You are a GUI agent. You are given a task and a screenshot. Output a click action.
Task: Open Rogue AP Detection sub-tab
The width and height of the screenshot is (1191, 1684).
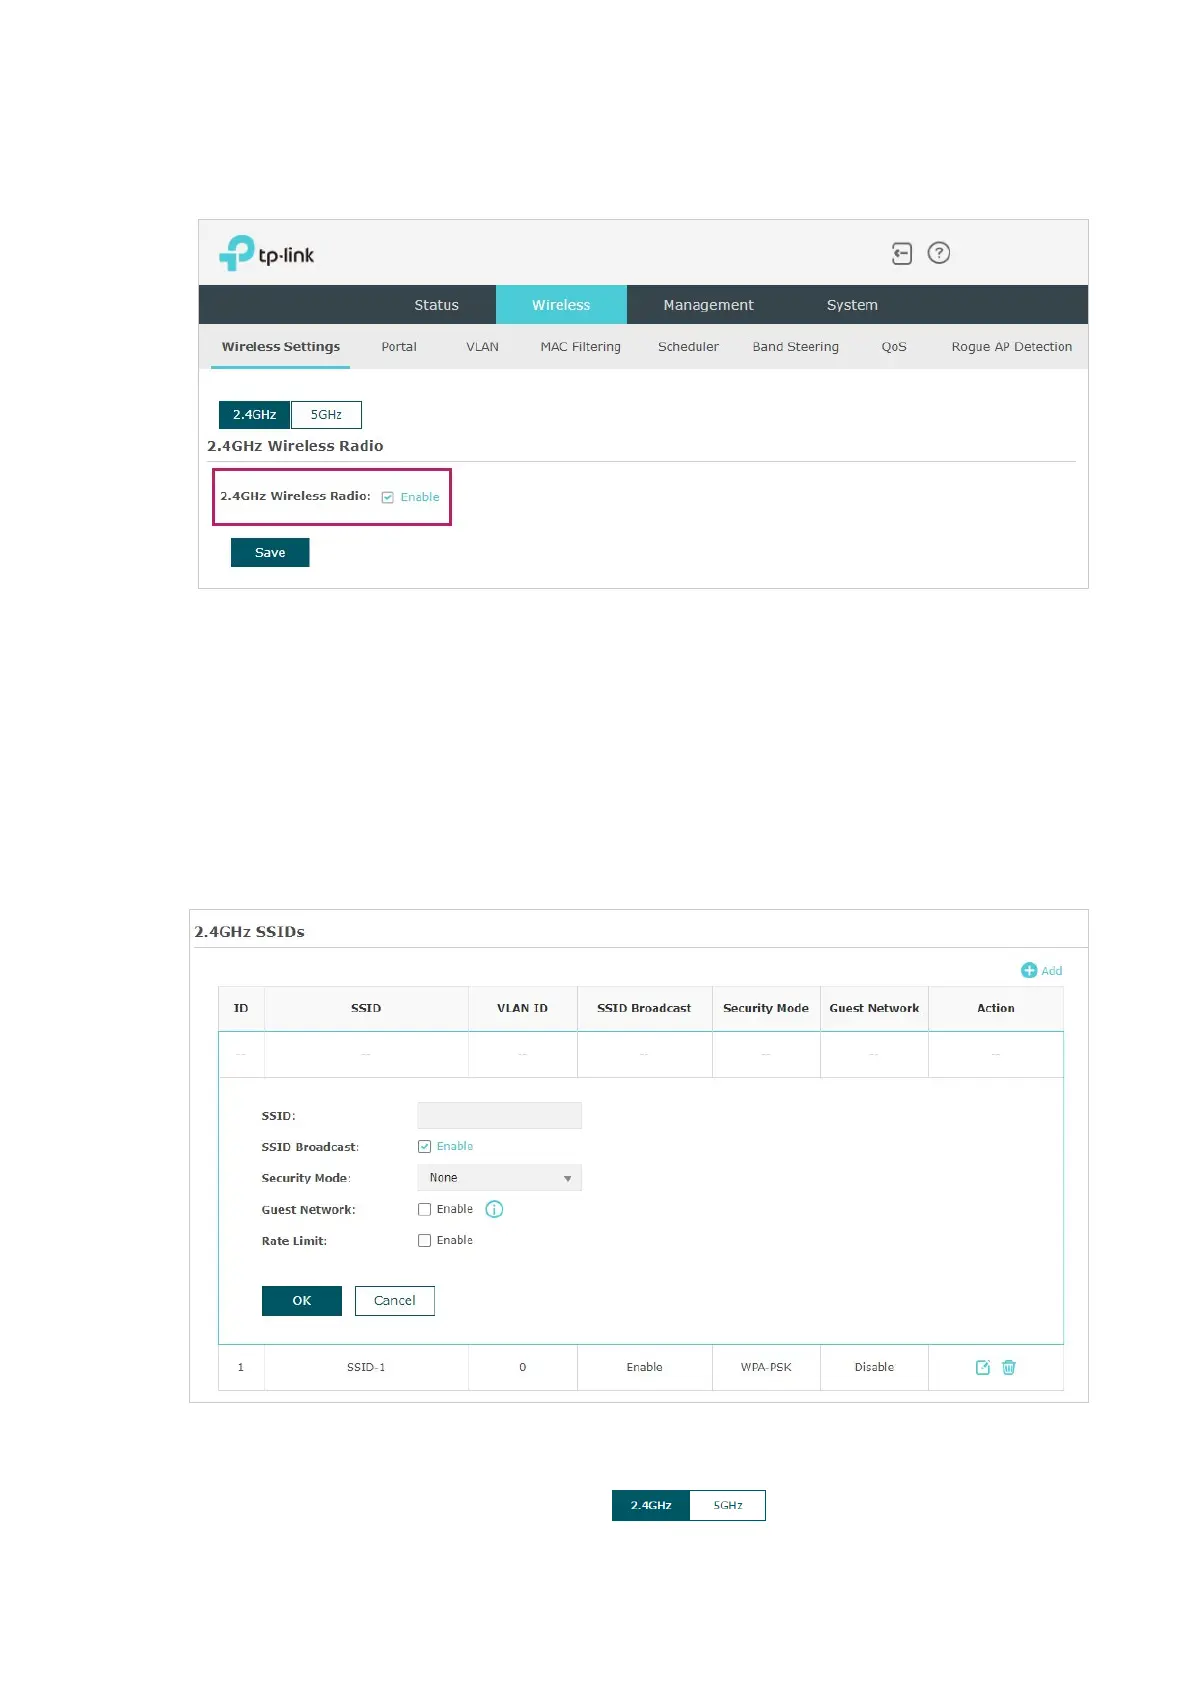click(1012, 347)
